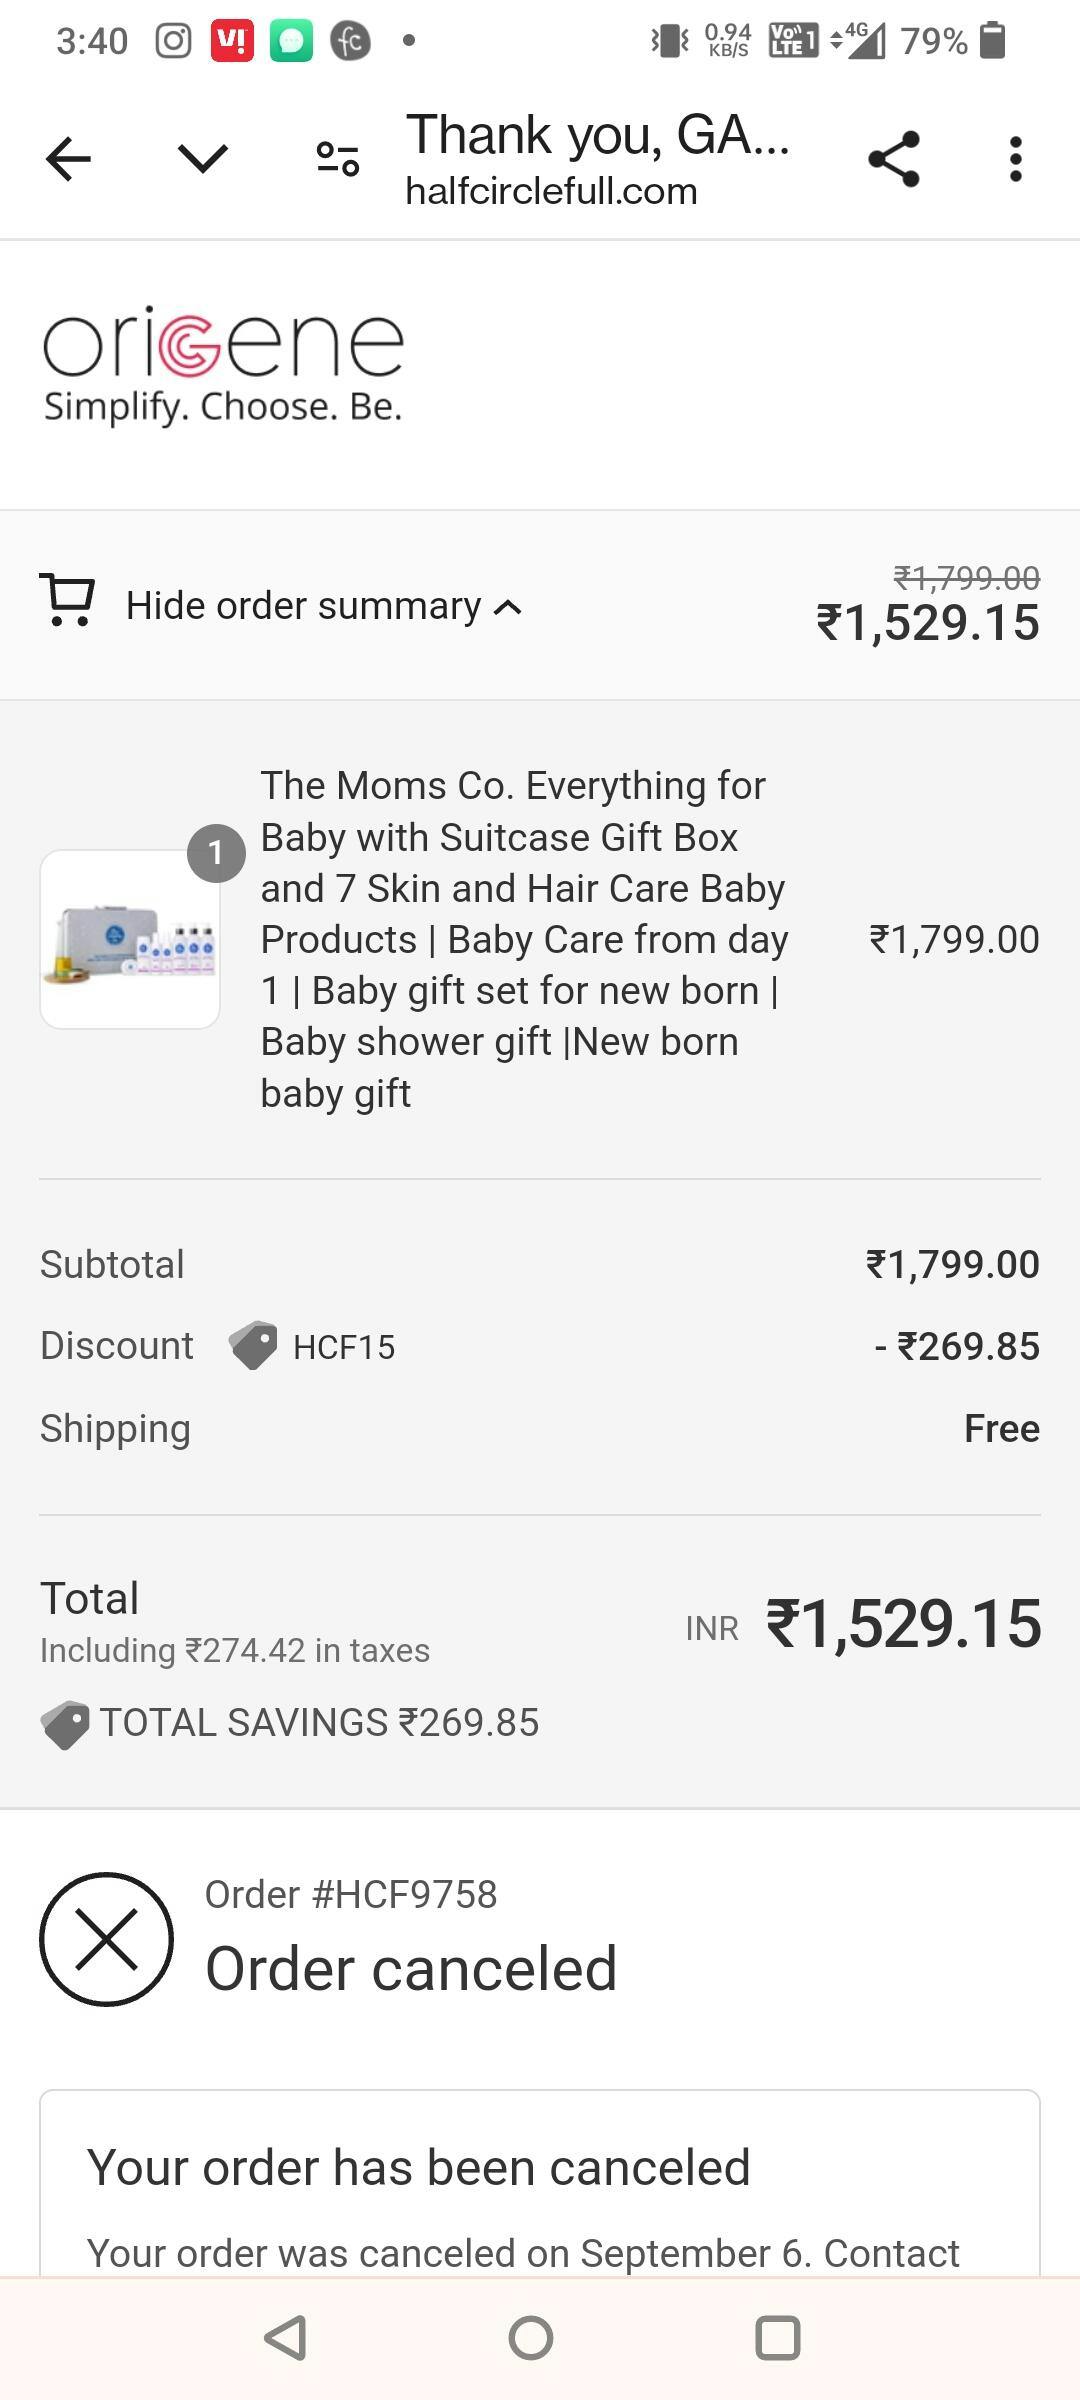Tap the Order canceled X circle icon

tap(106, 1939)
